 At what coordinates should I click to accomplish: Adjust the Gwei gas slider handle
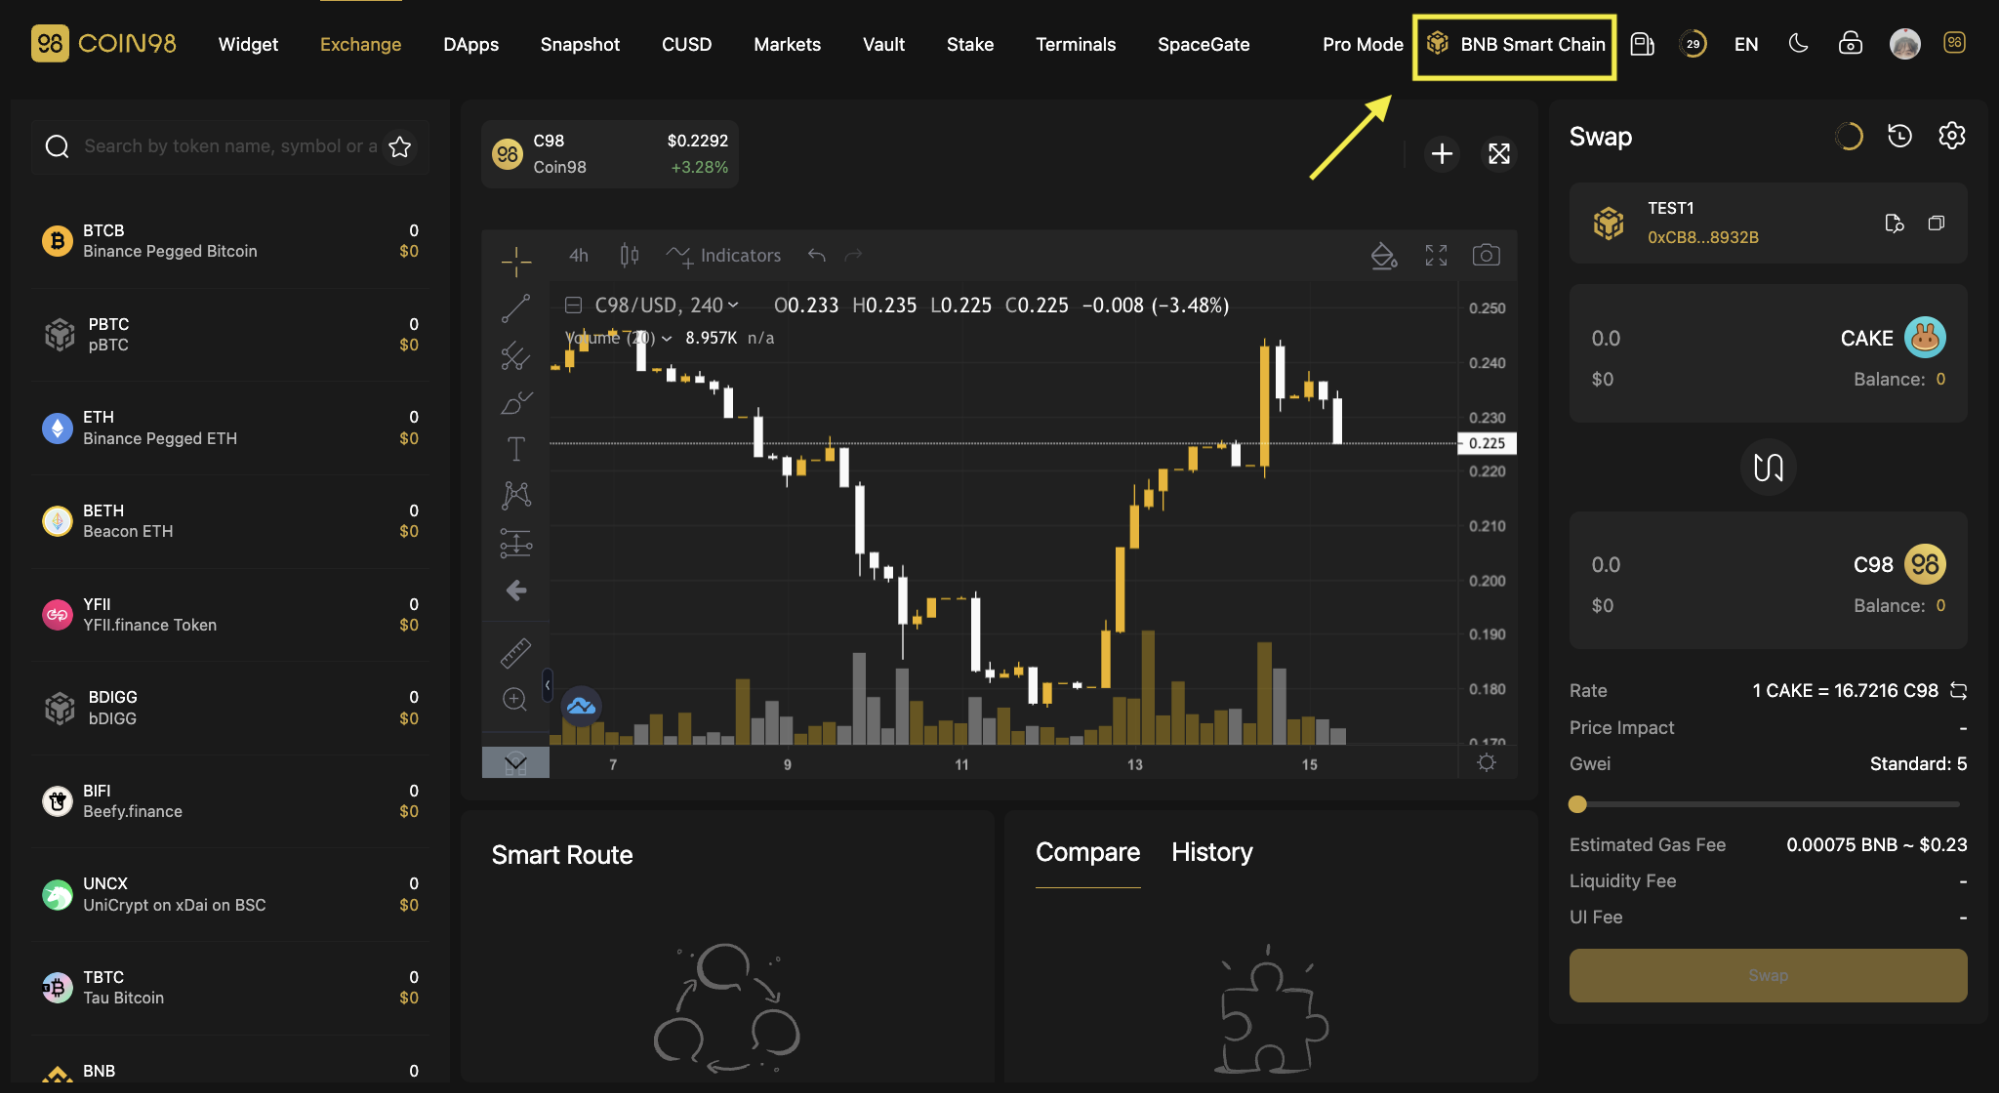click(x=1577, y=804)
